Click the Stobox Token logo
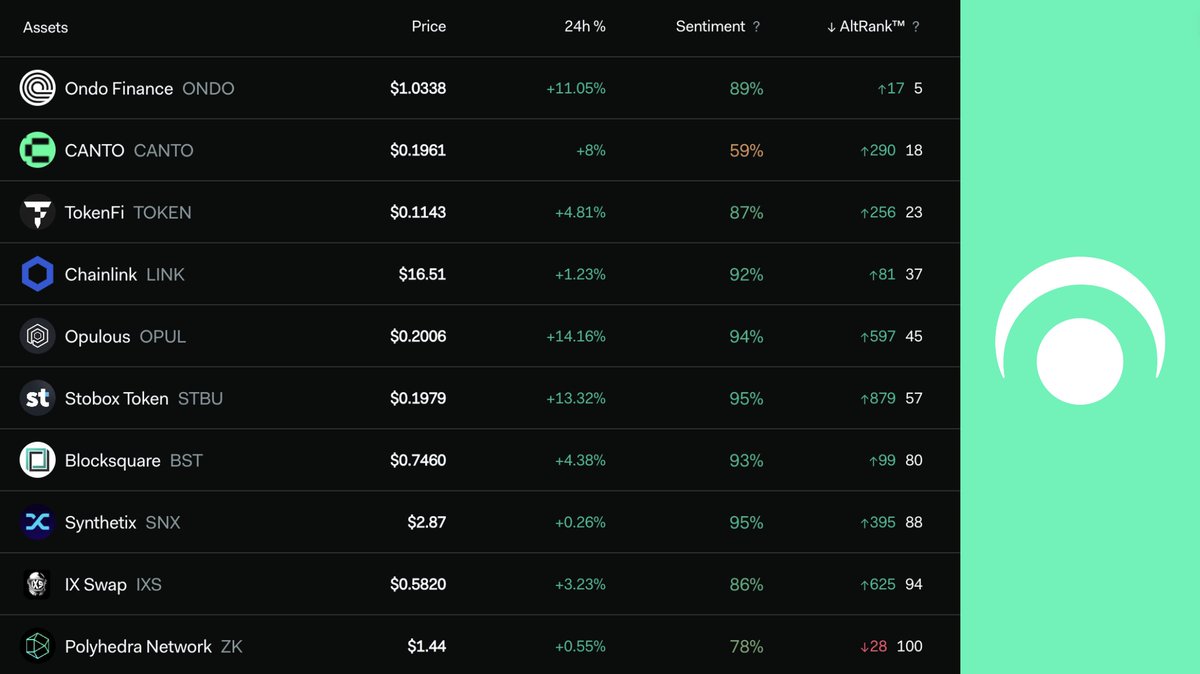This screenshot has height=674, width=1200. pyautogui.click(x=37, y=398)
